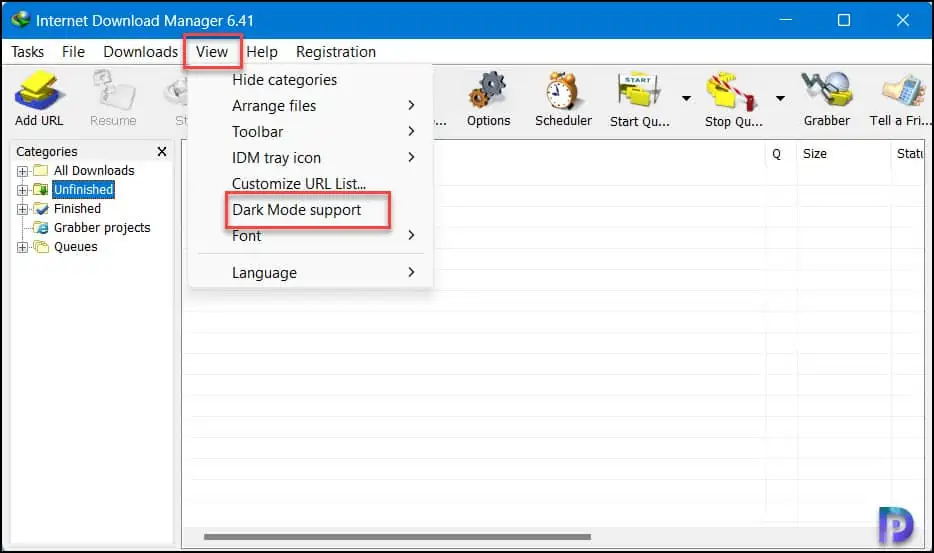Open the Arrange files submenu
The width and height of the screenshot is (934, 553).
[310, 105]
